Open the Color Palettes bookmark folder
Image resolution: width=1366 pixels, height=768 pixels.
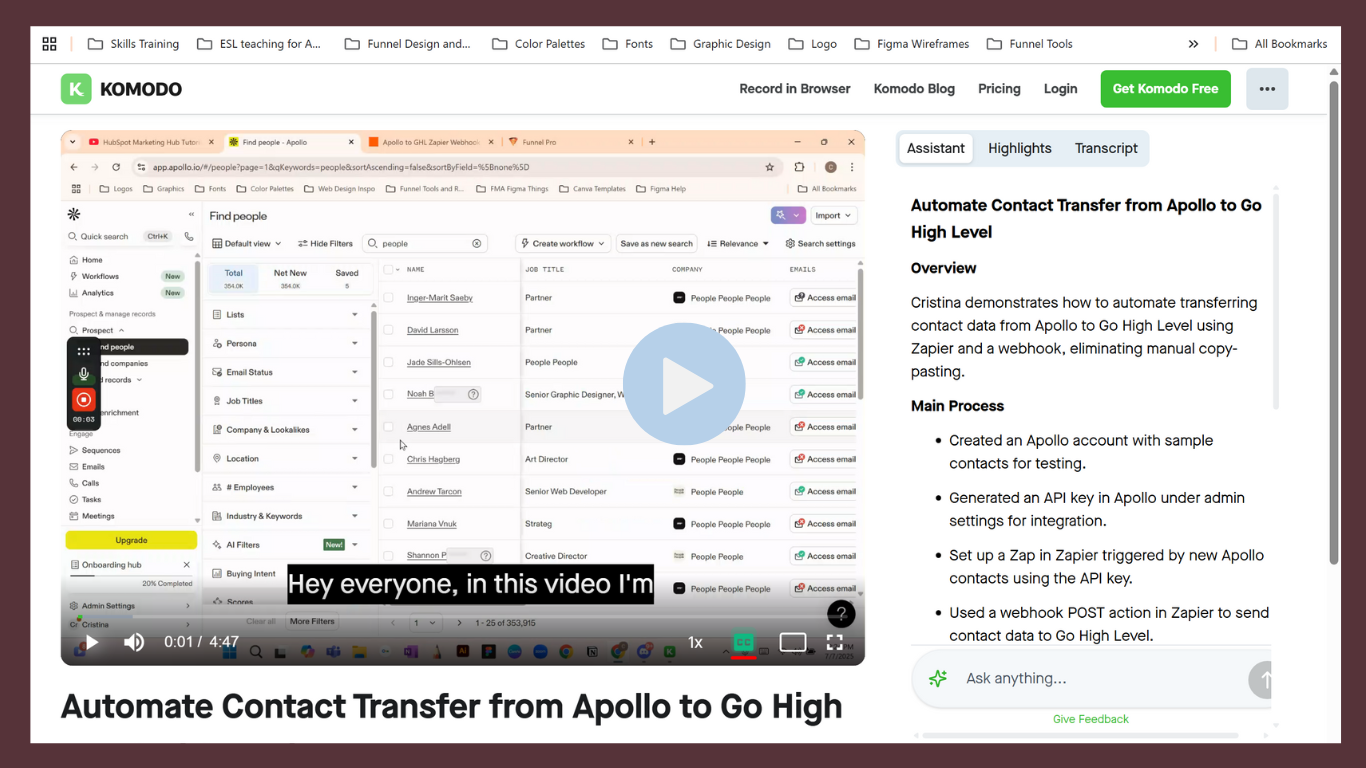point(538,44)
